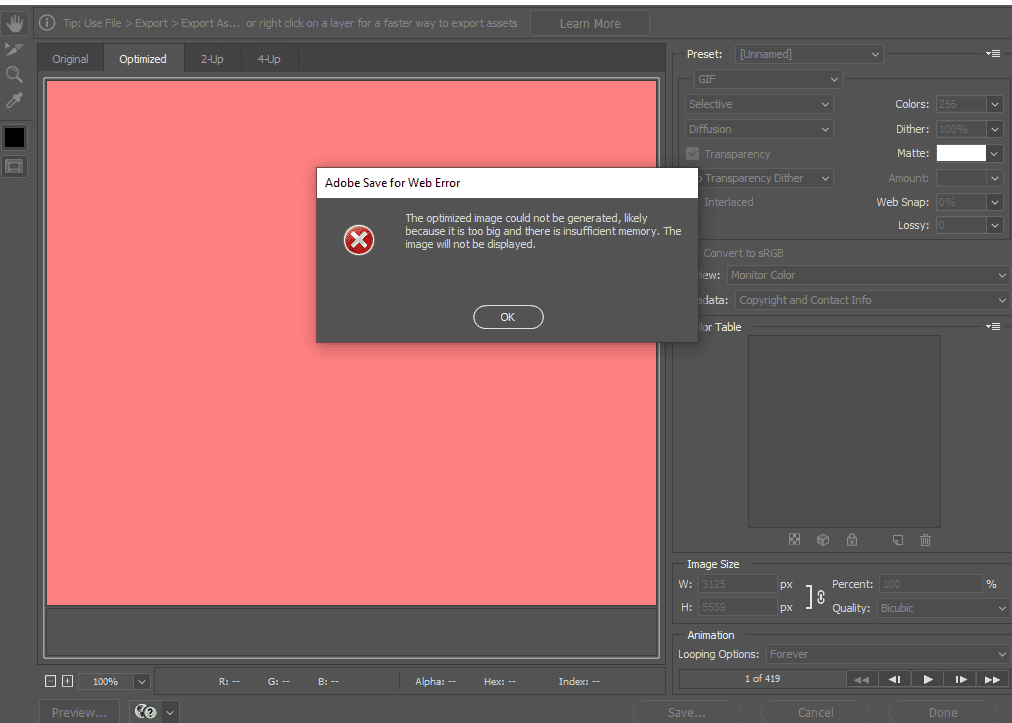Switch to the Original tab
This screenshot has width=1012, height=723.
click(x=70, y=59)
